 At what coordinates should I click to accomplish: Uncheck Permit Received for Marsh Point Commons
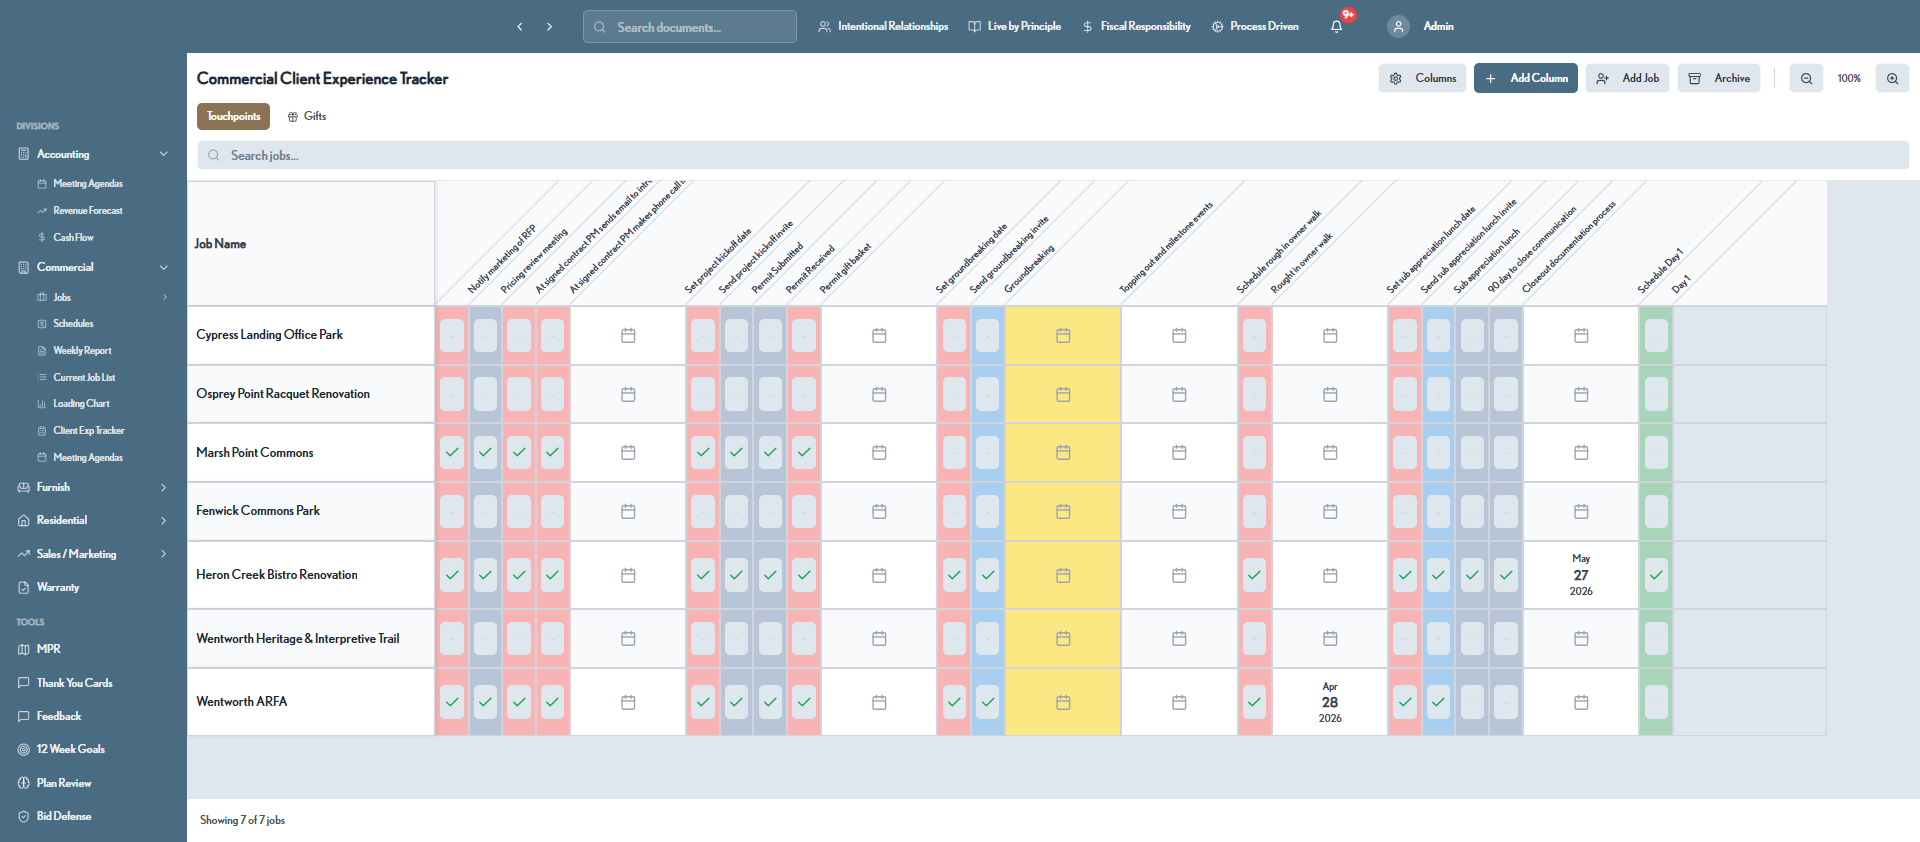pos(804,453)
